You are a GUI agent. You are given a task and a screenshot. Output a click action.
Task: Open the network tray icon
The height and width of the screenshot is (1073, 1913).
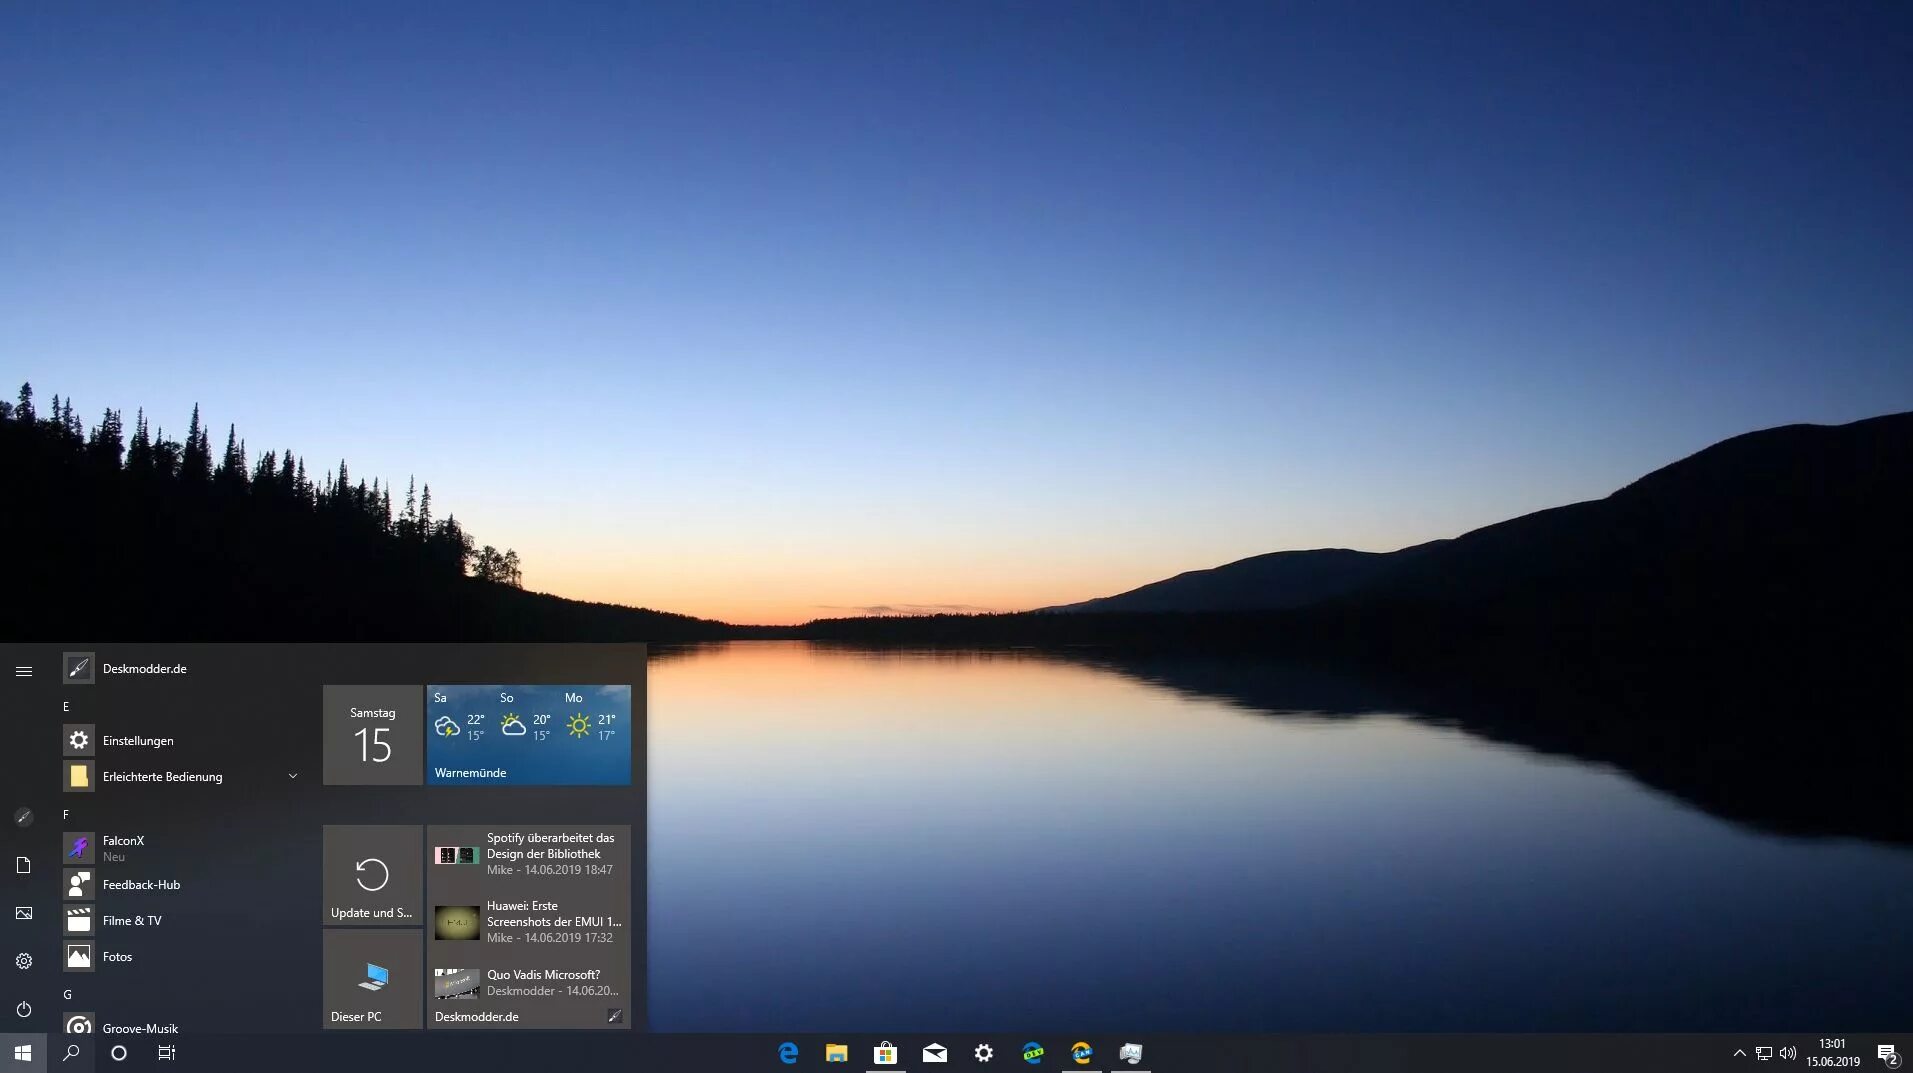click(1764, 1053)
